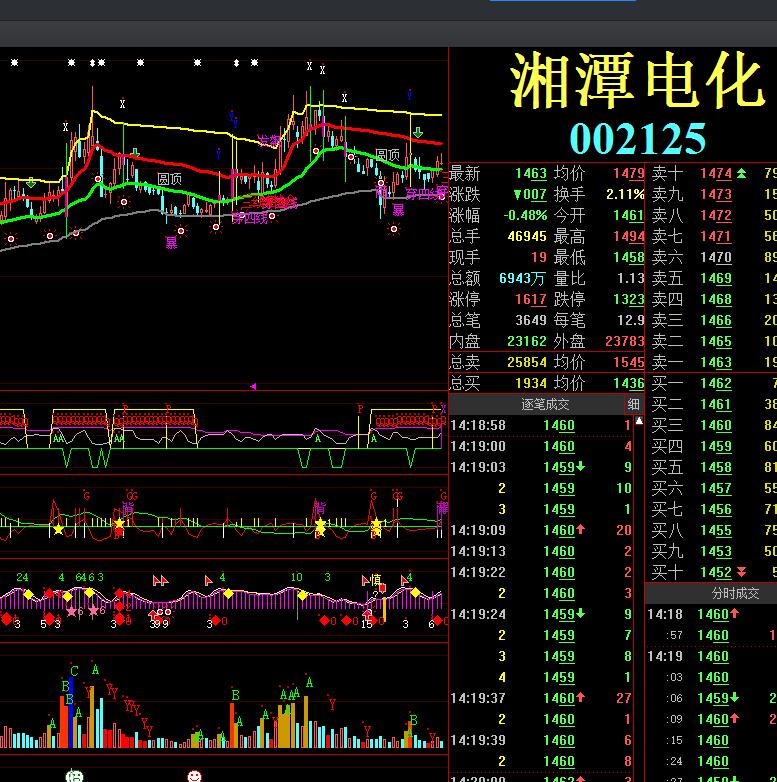Click the left 圆顶 label on the K-line chart
This screenshot has width=777, height=782.
(x=170, y=179)
